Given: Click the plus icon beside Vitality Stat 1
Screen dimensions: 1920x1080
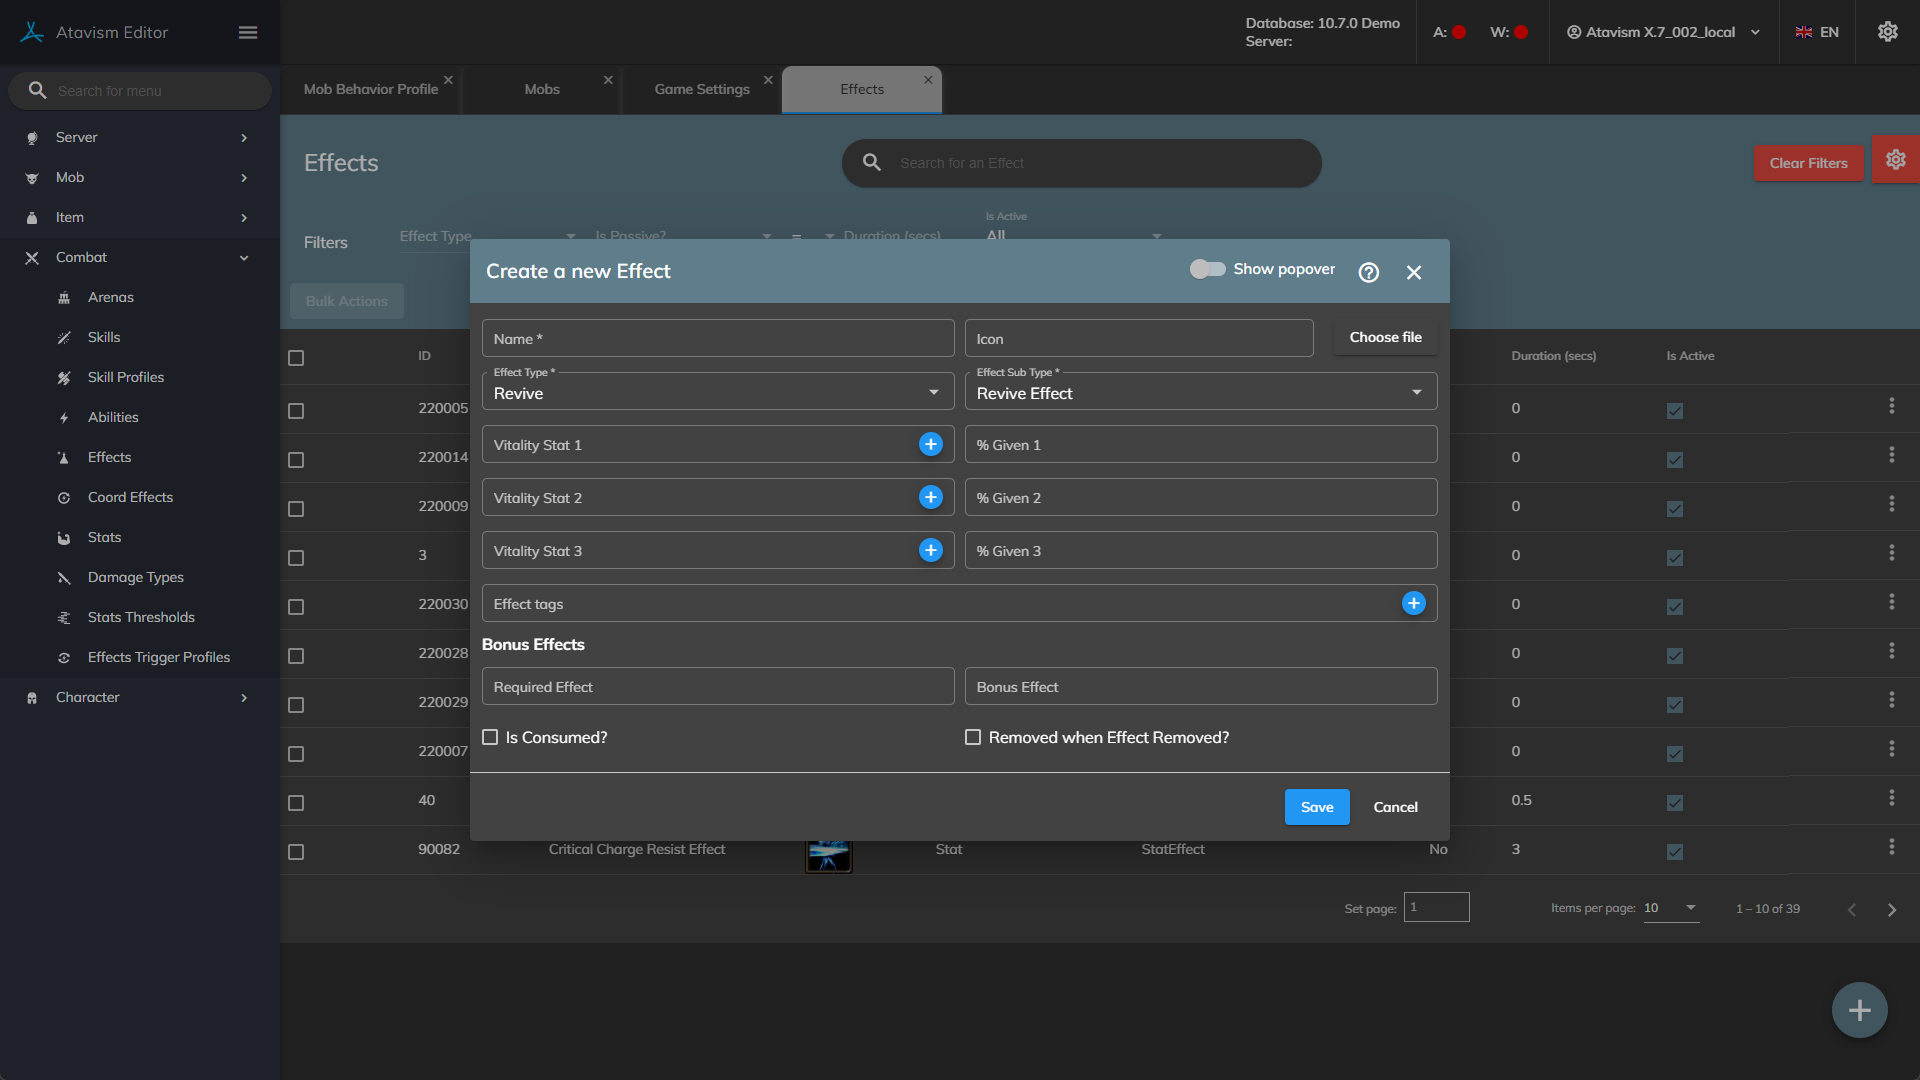Looking at the screenshot, I should pos(930,444).
